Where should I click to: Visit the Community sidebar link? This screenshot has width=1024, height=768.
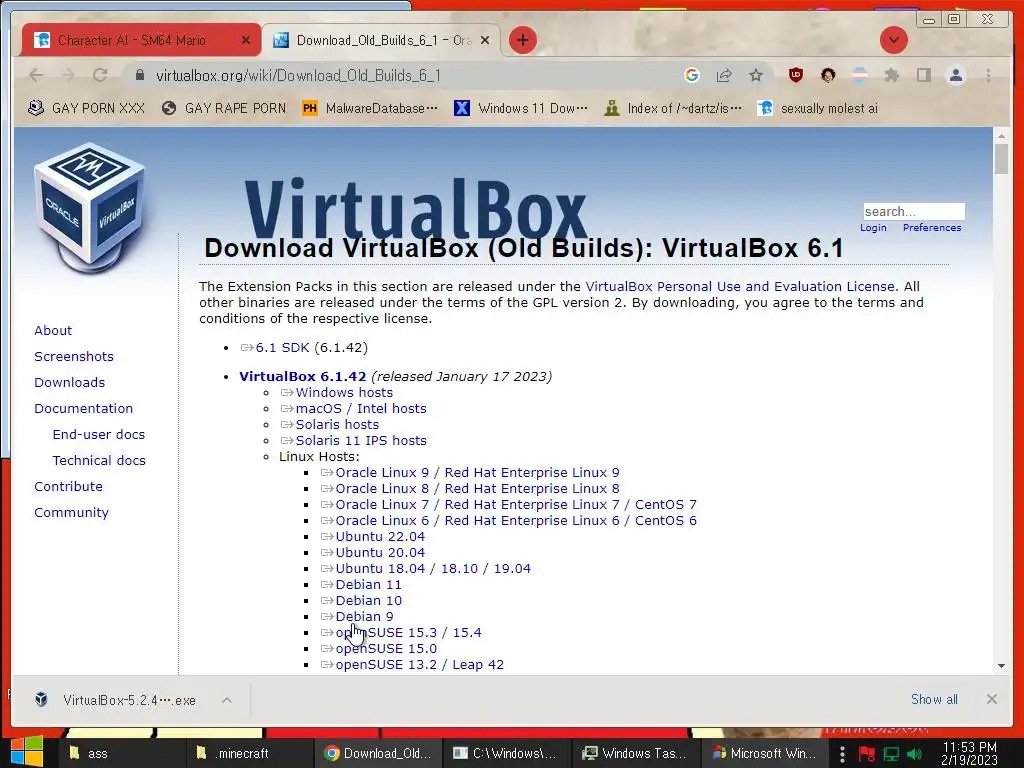pyautogui.click(x=71, y=513)
